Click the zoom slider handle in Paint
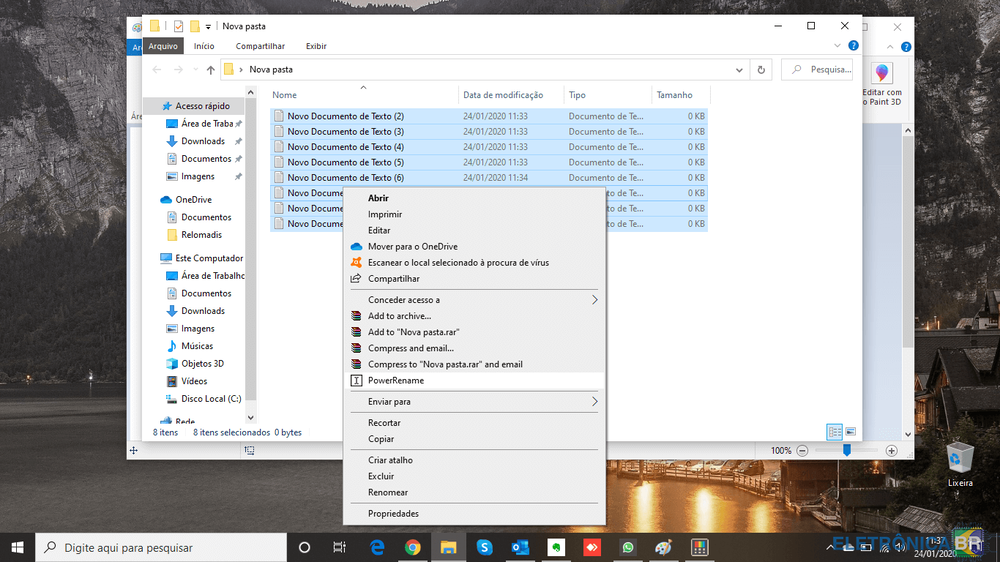The width and height of the screenshot is (1000, 562). (x=847, y=451)
